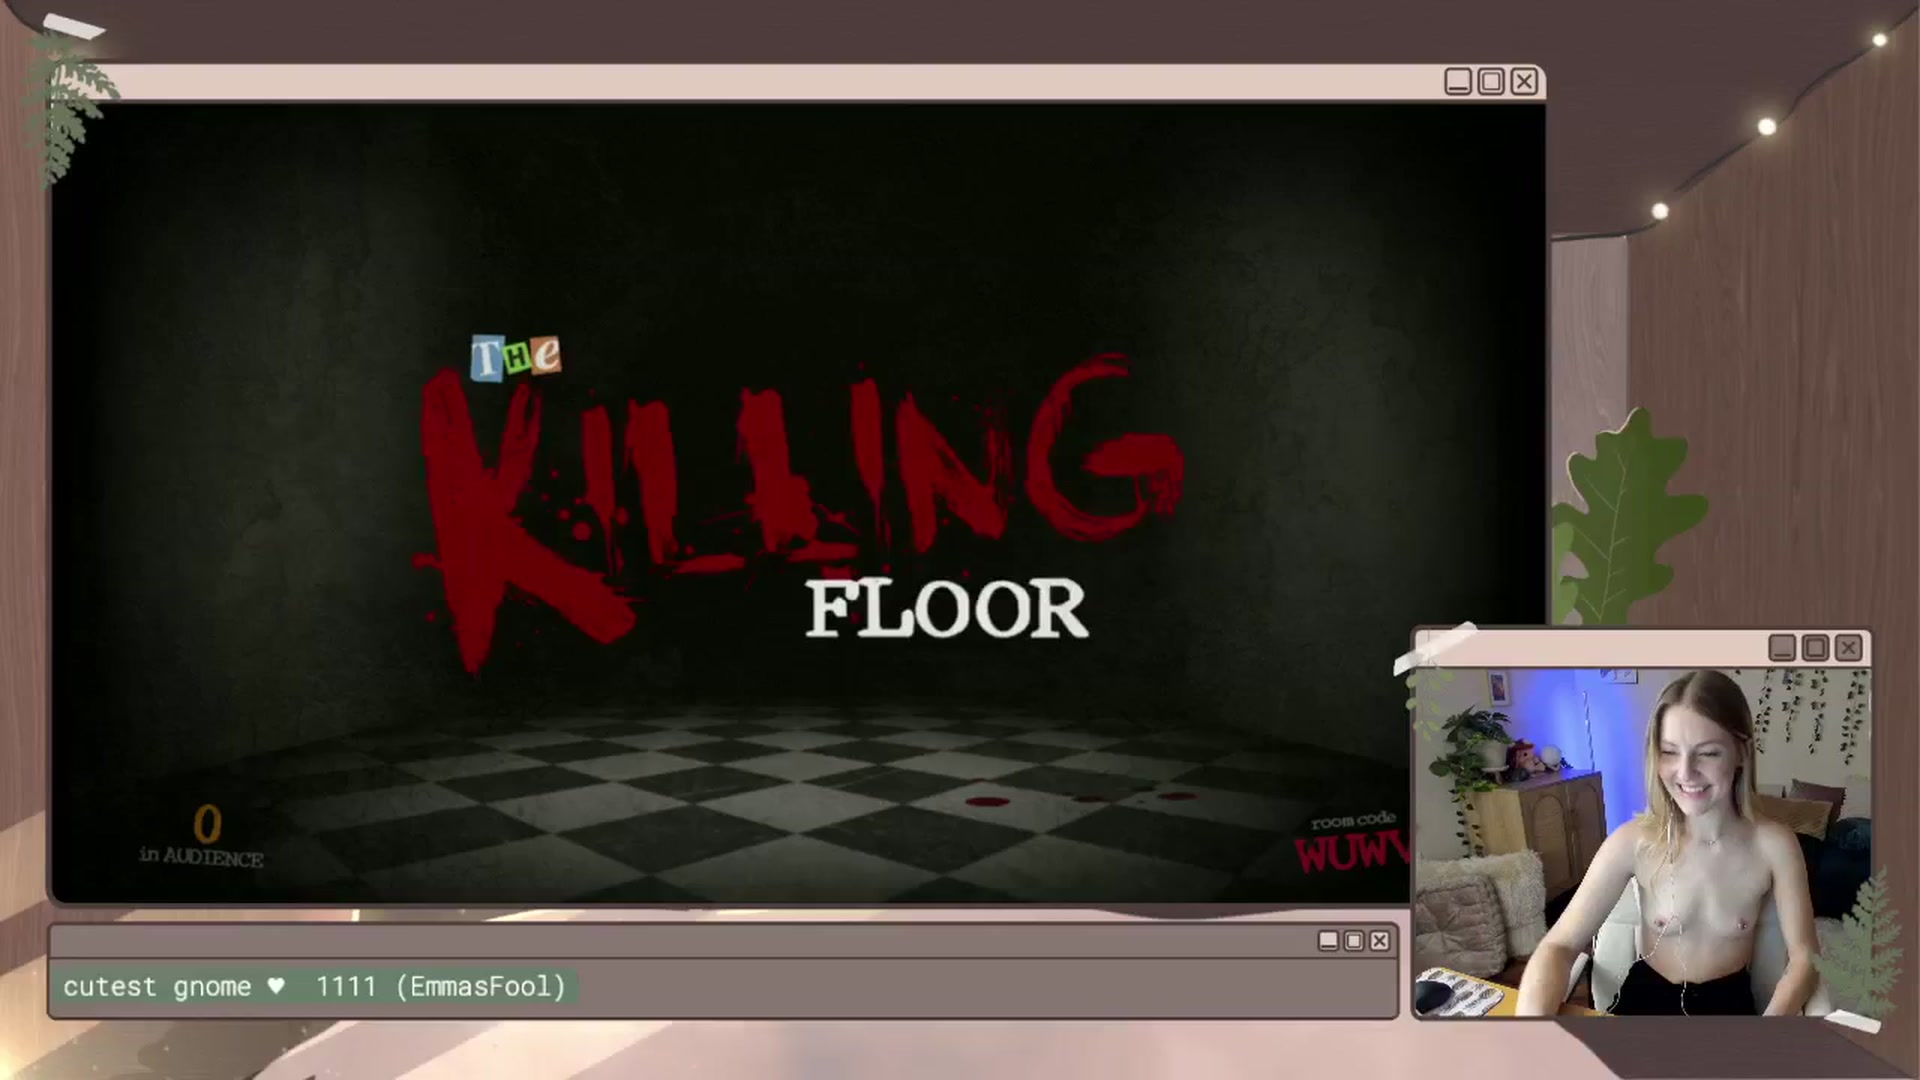Close the webcam window frame
The image size is (1920, 1080).
pyautogui.click(x=1848, y=648)
